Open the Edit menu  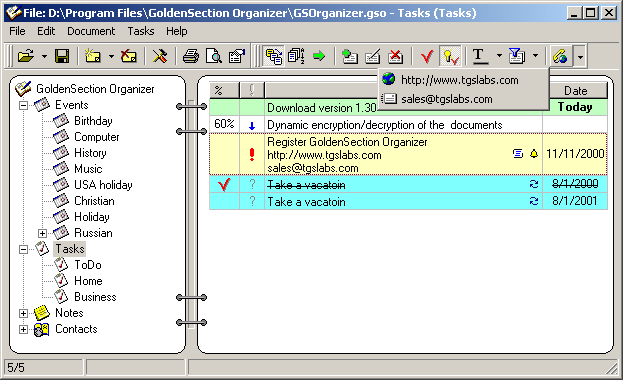[46, 31]
